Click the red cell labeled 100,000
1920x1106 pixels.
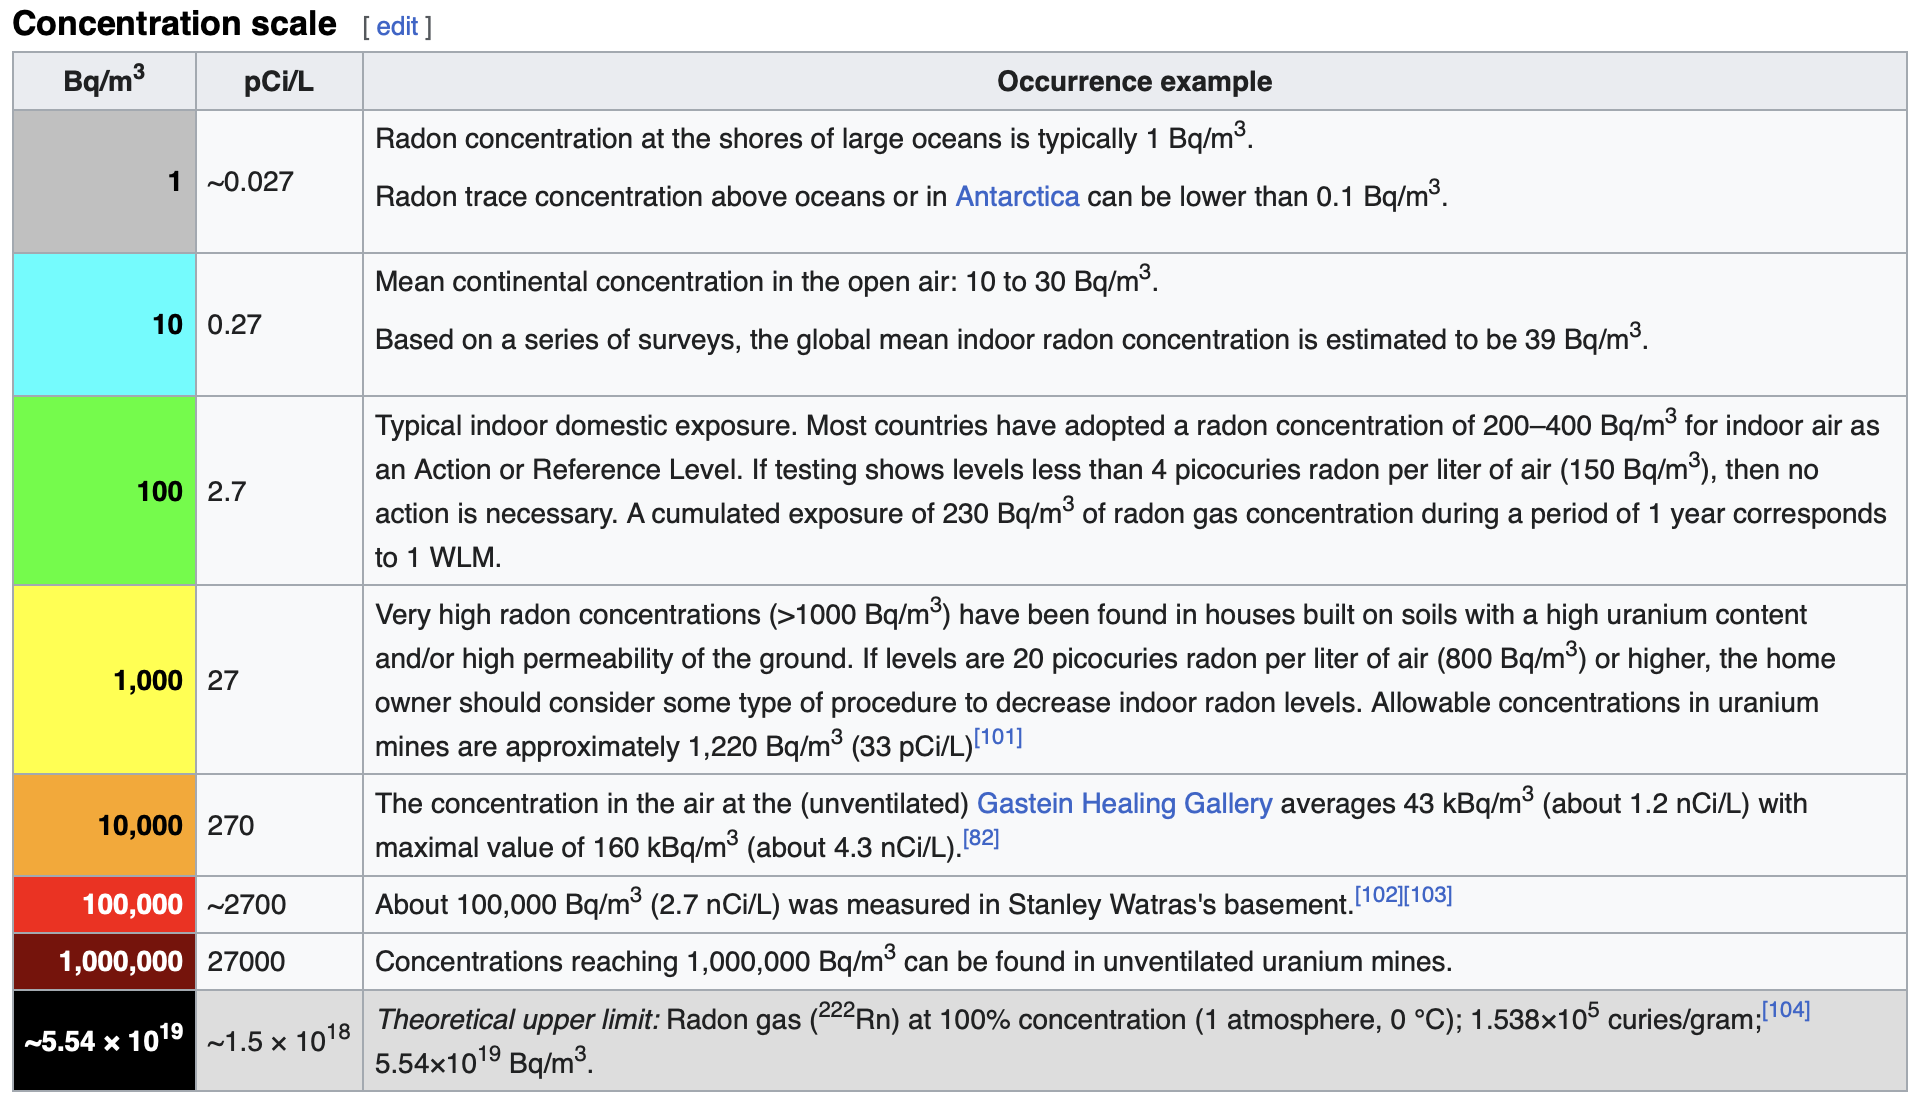coord(104,905)
